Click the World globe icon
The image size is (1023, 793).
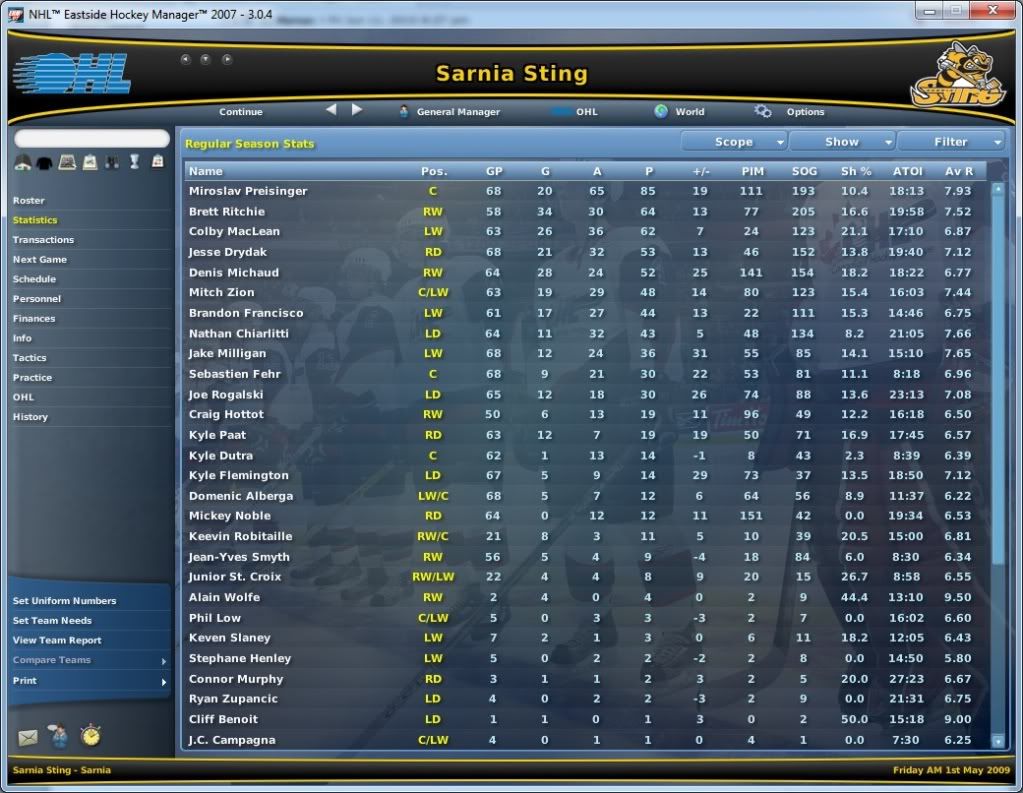click(x=661, y=112)
